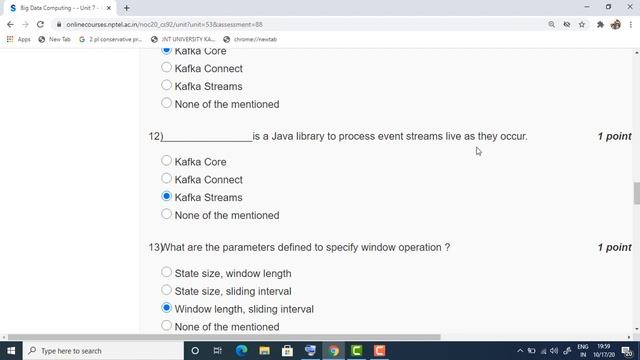Open the Extensions puzzle icon

click(600, 24)
